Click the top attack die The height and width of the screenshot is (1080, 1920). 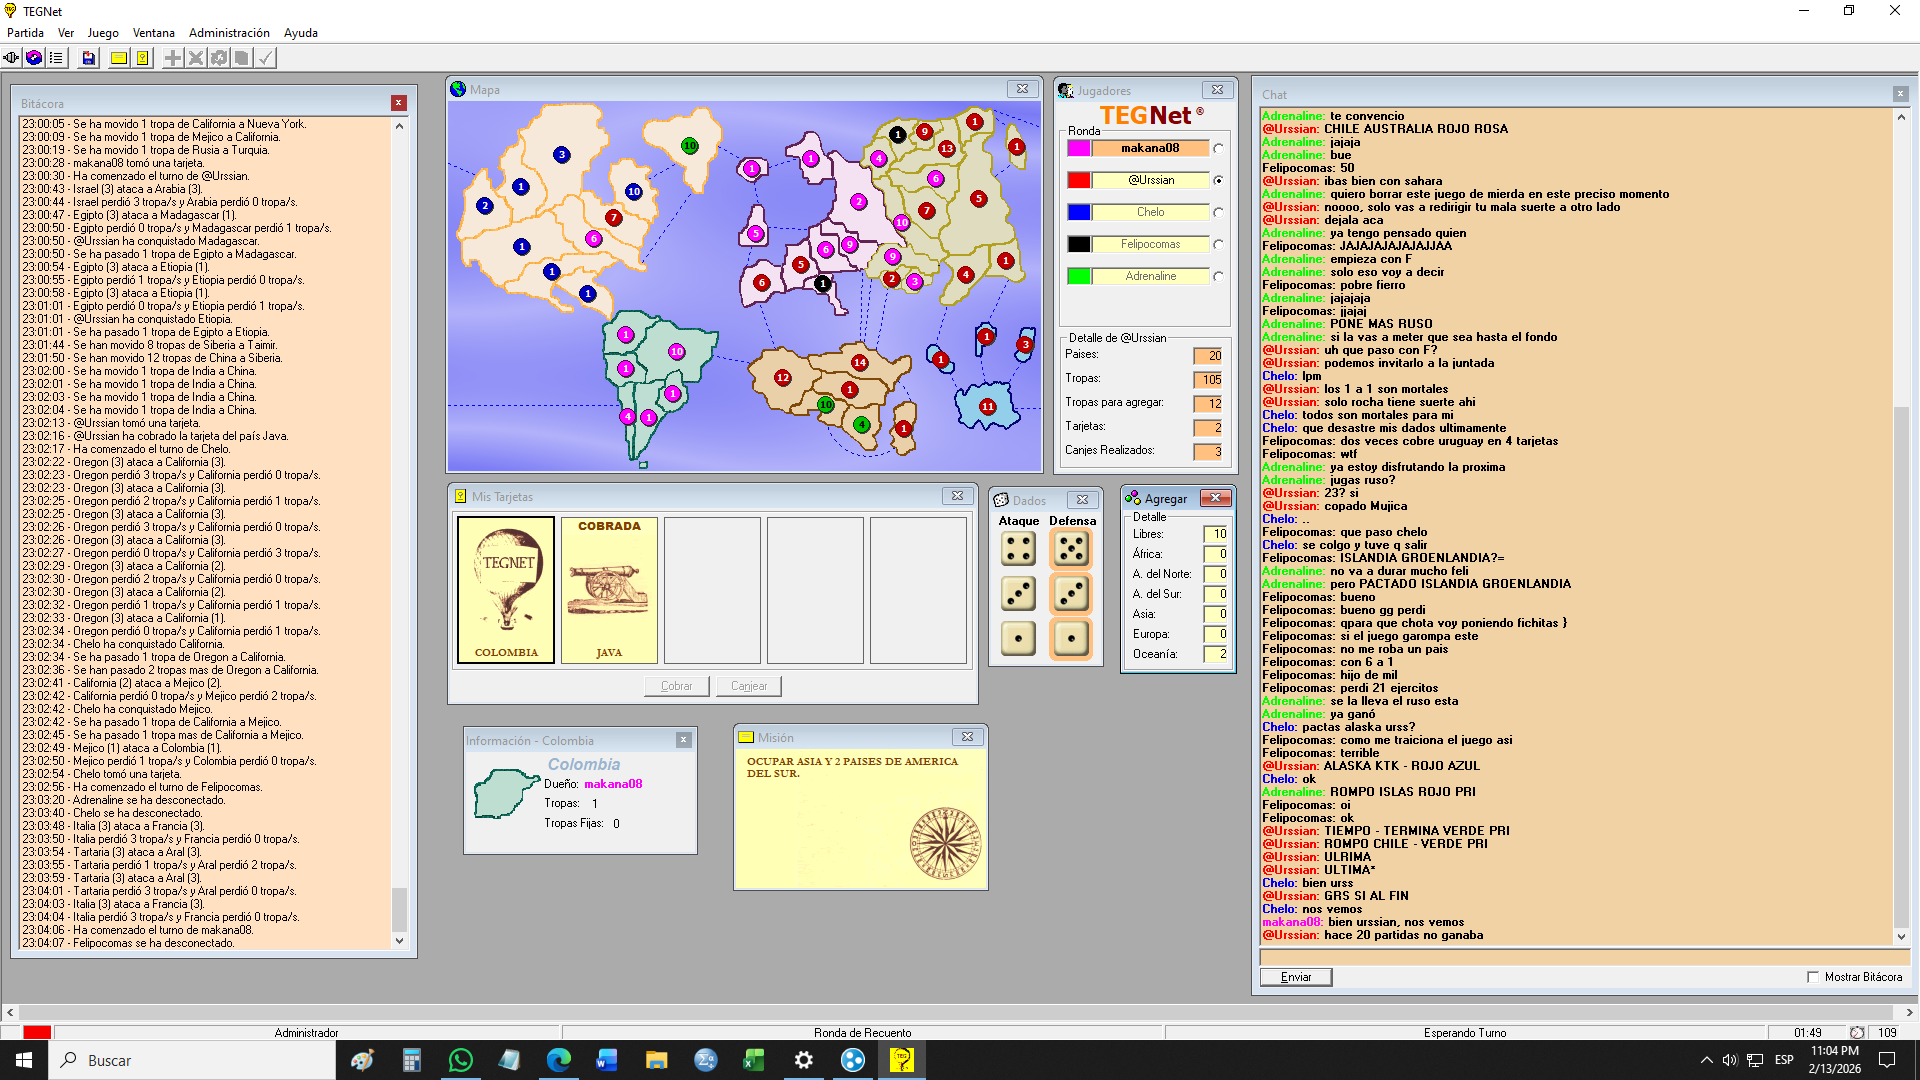[x=1018, y=548]
